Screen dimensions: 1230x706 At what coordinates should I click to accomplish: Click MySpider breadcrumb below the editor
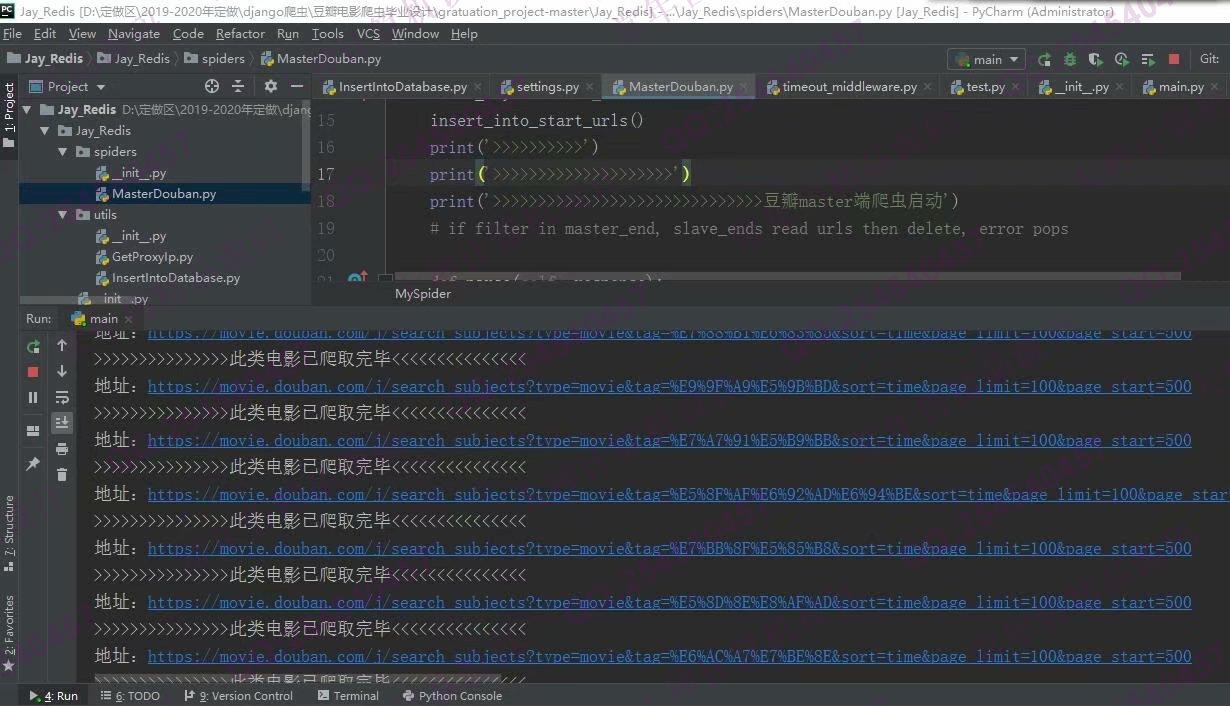[423, 294]
